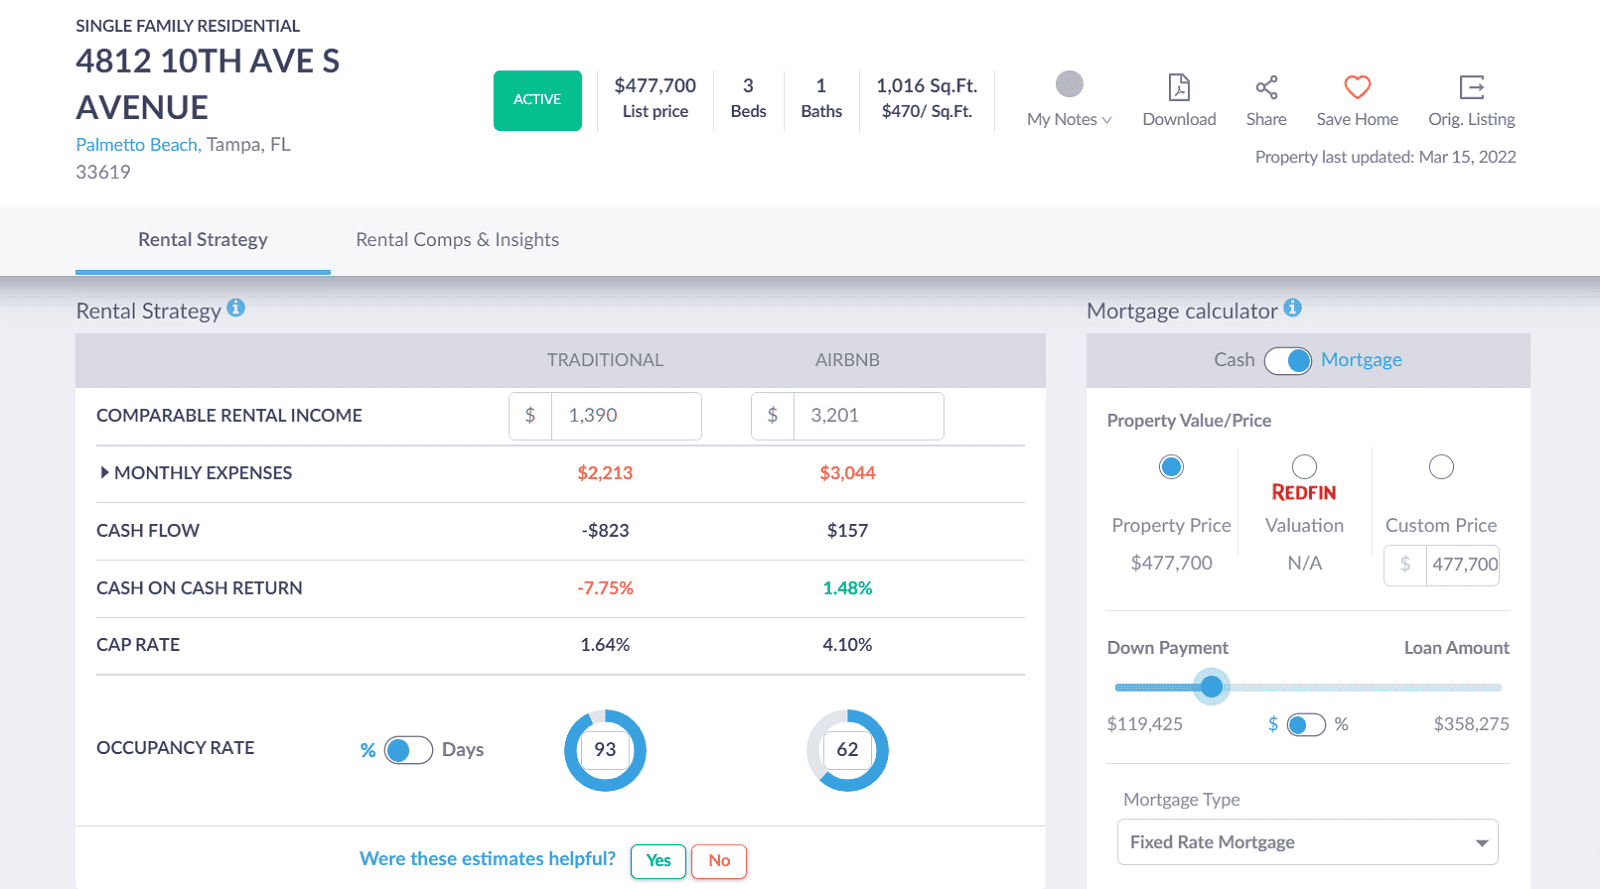
Task: Expand the Monthly Expenses row
Action: [x=105, y=473]
